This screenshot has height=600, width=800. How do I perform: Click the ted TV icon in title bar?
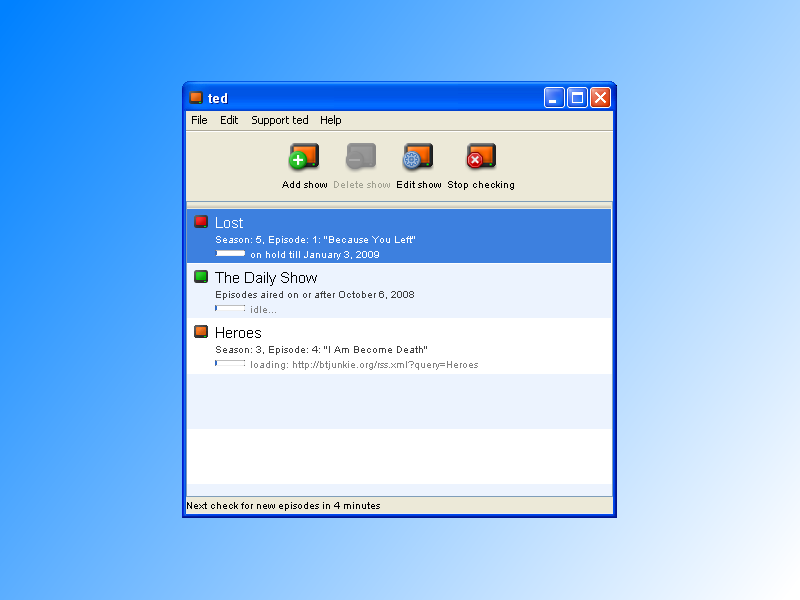[x=197, y=98]
